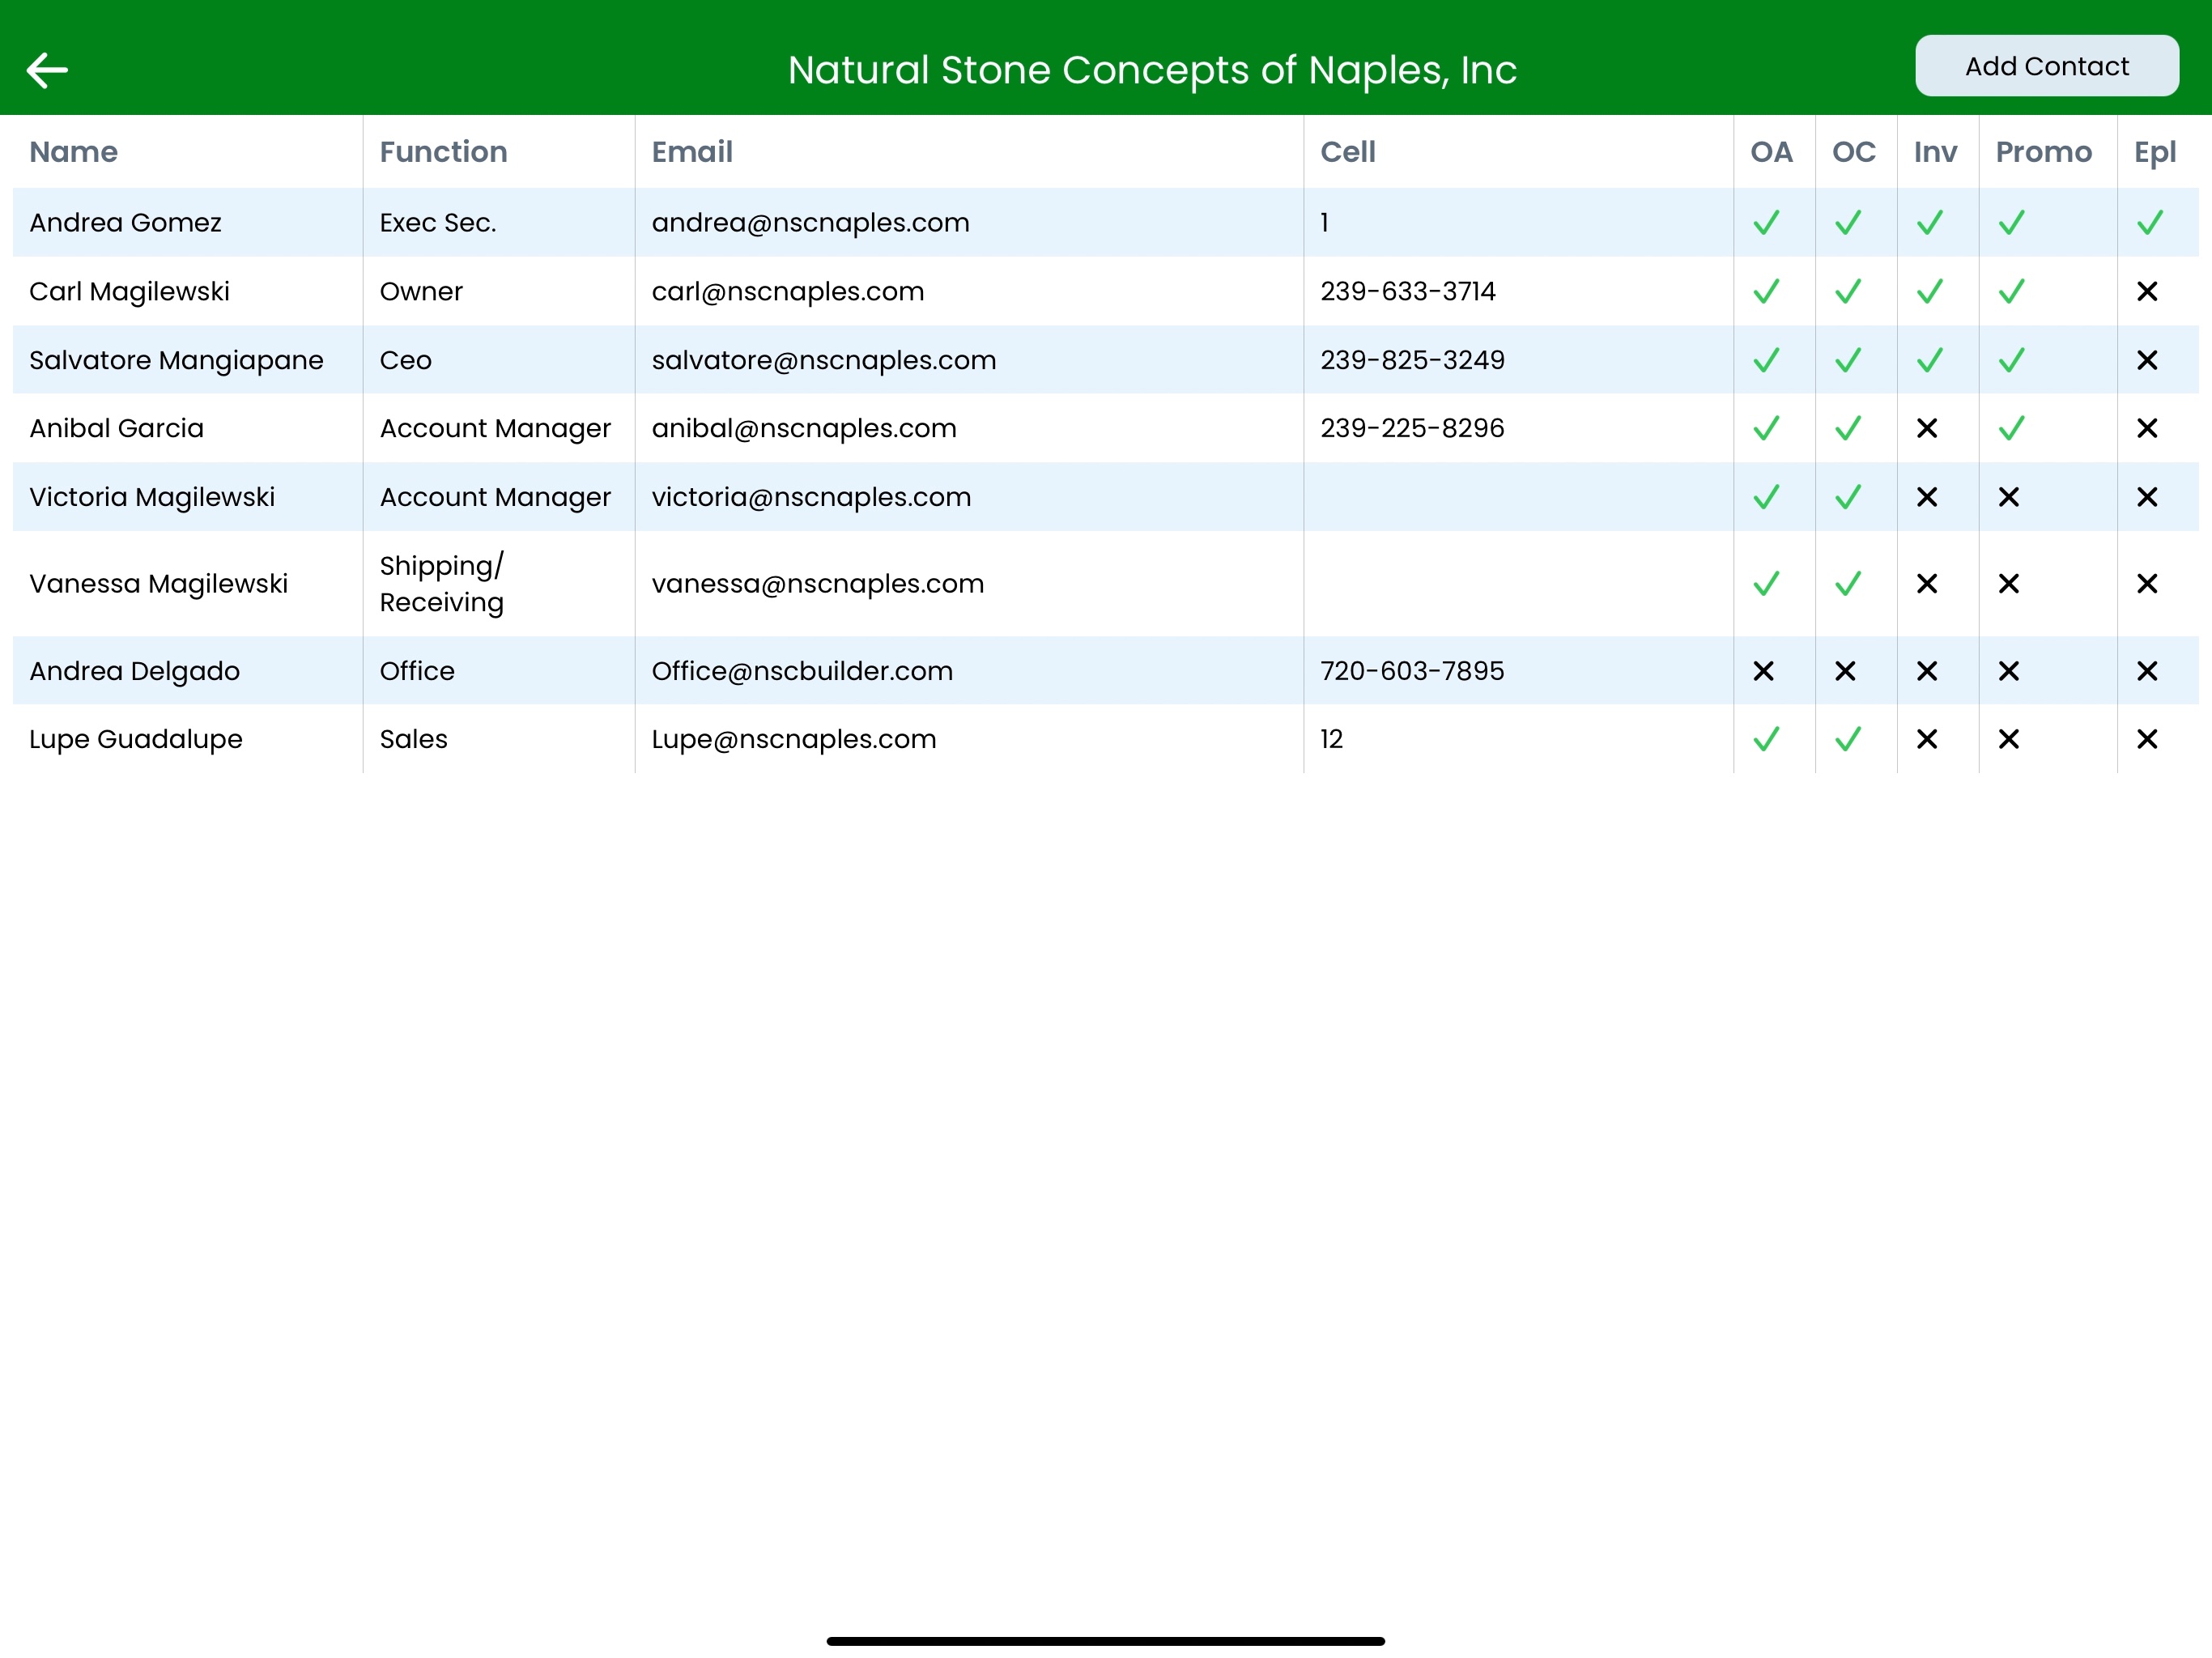Toggle OC checkmark for Lupe Guadalupe
Image resolution: width=2212 pixels, height=1658 pixels.
(1848, 739)
